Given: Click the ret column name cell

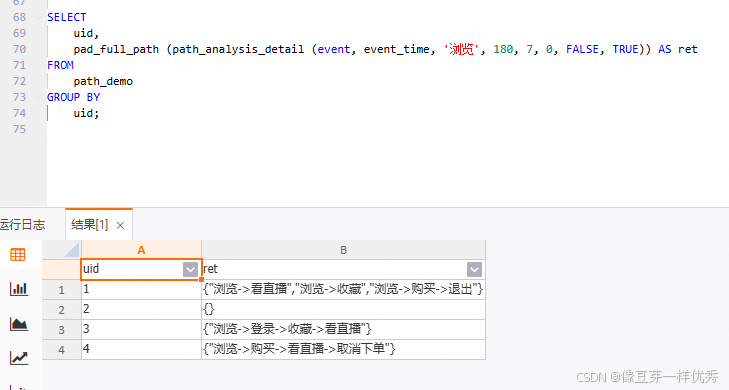Looking at the screenshot, I should 344,269.
